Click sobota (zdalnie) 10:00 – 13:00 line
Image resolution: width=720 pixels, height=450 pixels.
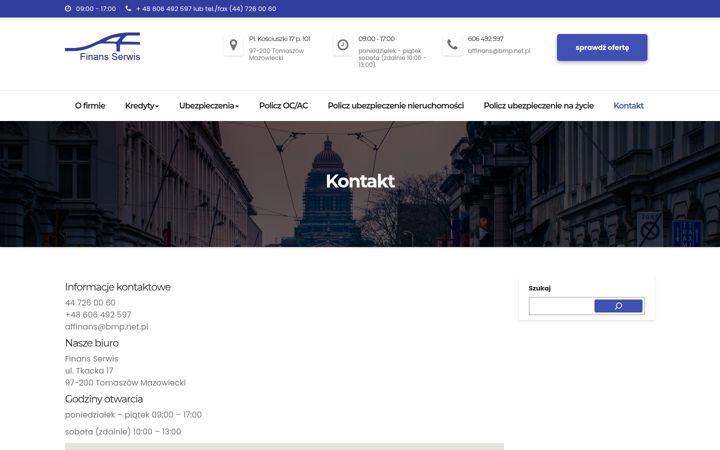tap(123, 432)
